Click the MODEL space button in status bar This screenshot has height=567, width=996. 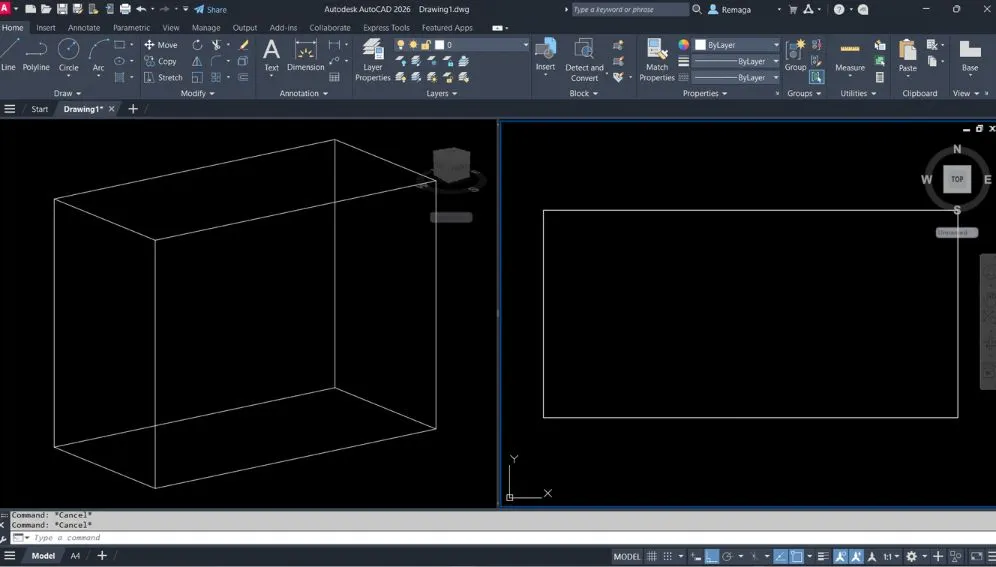click(627, 557)
